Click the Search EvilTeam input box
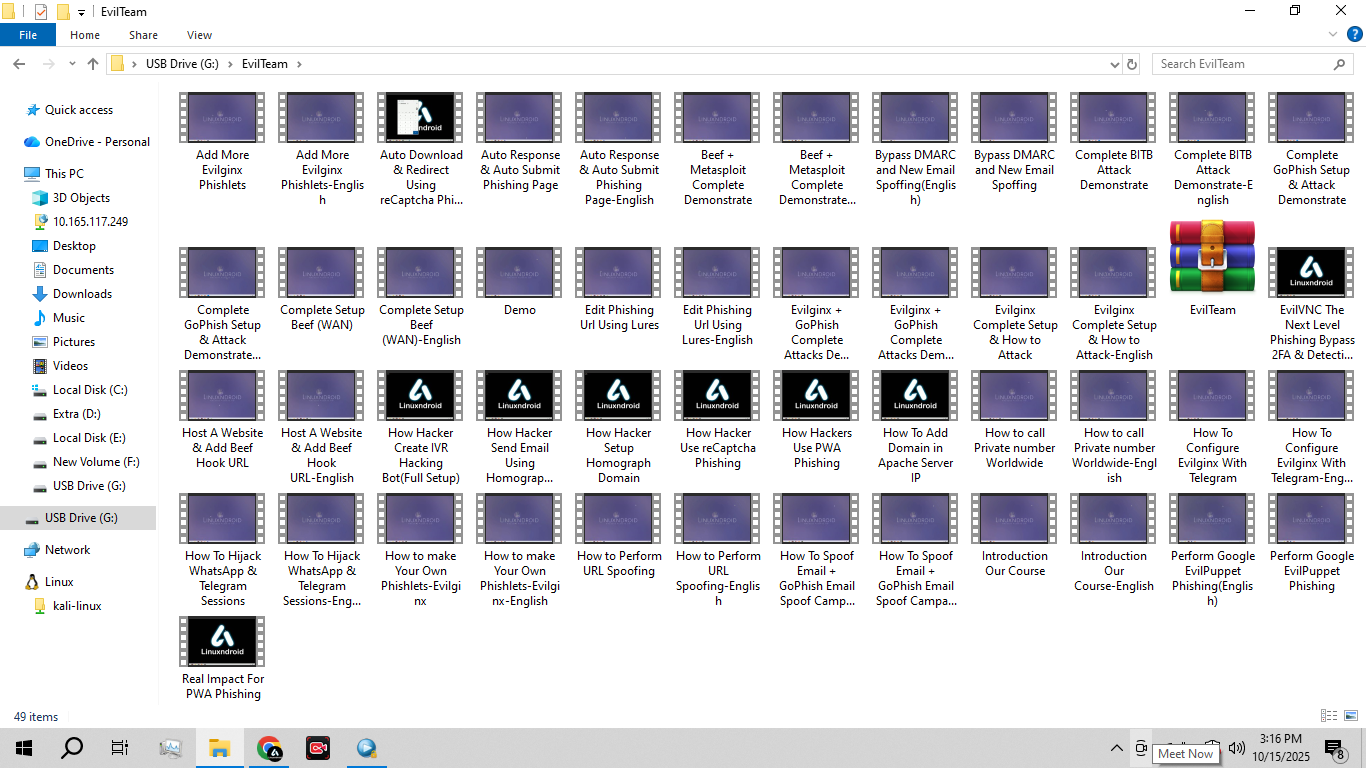Image resolution: width=1366 pixels, height=768 pixels. [1242, 64]
